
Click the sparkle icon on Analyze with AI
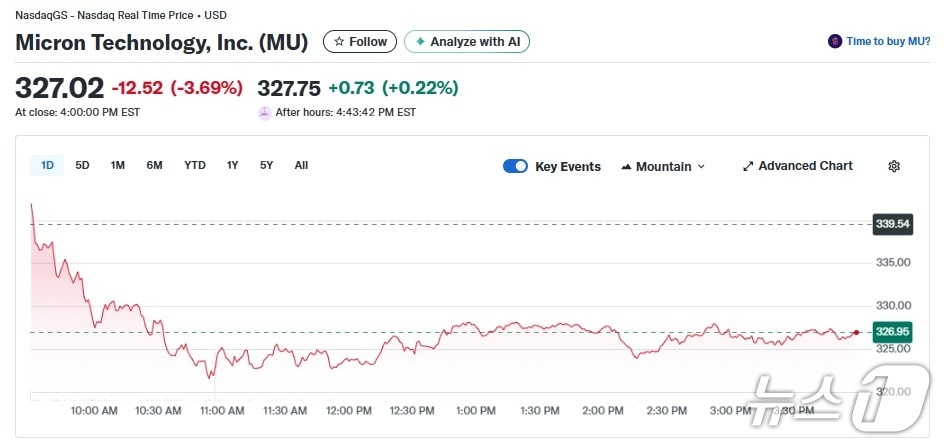point(420,42)
